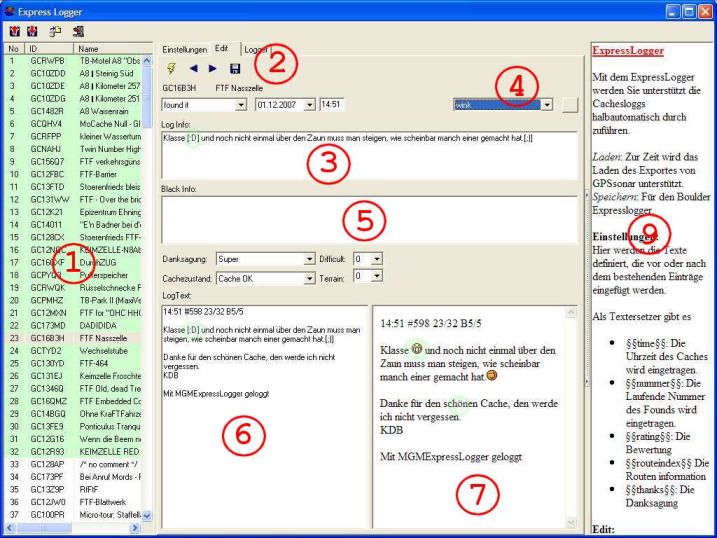Select row 20 GCPMHZ TB-Park II
717x538 pixels.
(x=73, y=300)
